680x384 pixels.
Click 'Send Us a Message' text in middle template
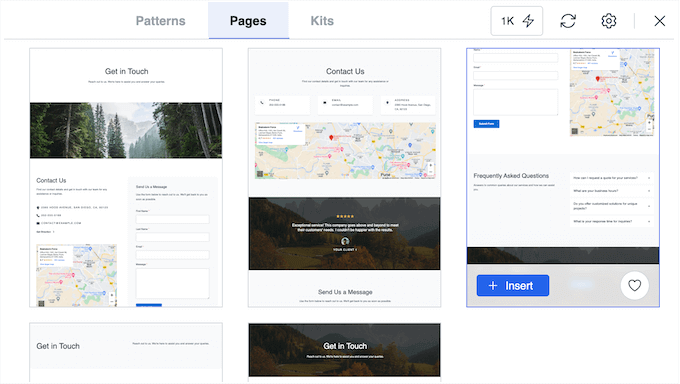coord(345,292)
